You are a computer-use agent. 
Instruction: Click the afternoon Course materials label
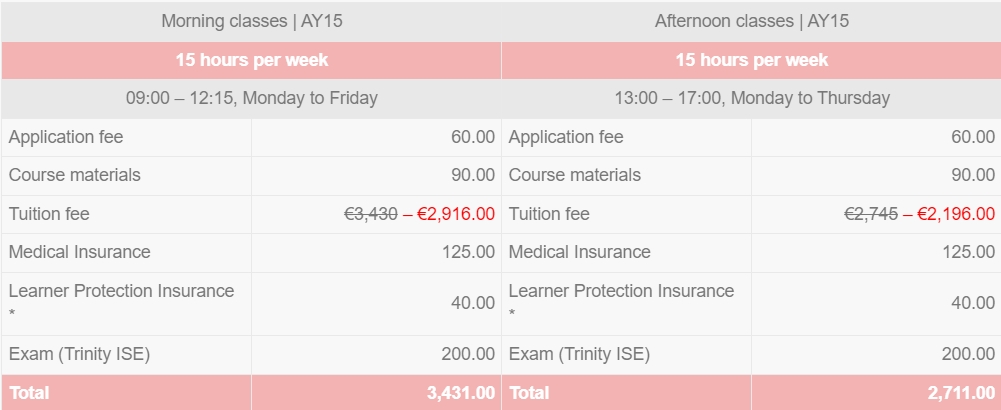pyautogui.click(x=574, y=175)
